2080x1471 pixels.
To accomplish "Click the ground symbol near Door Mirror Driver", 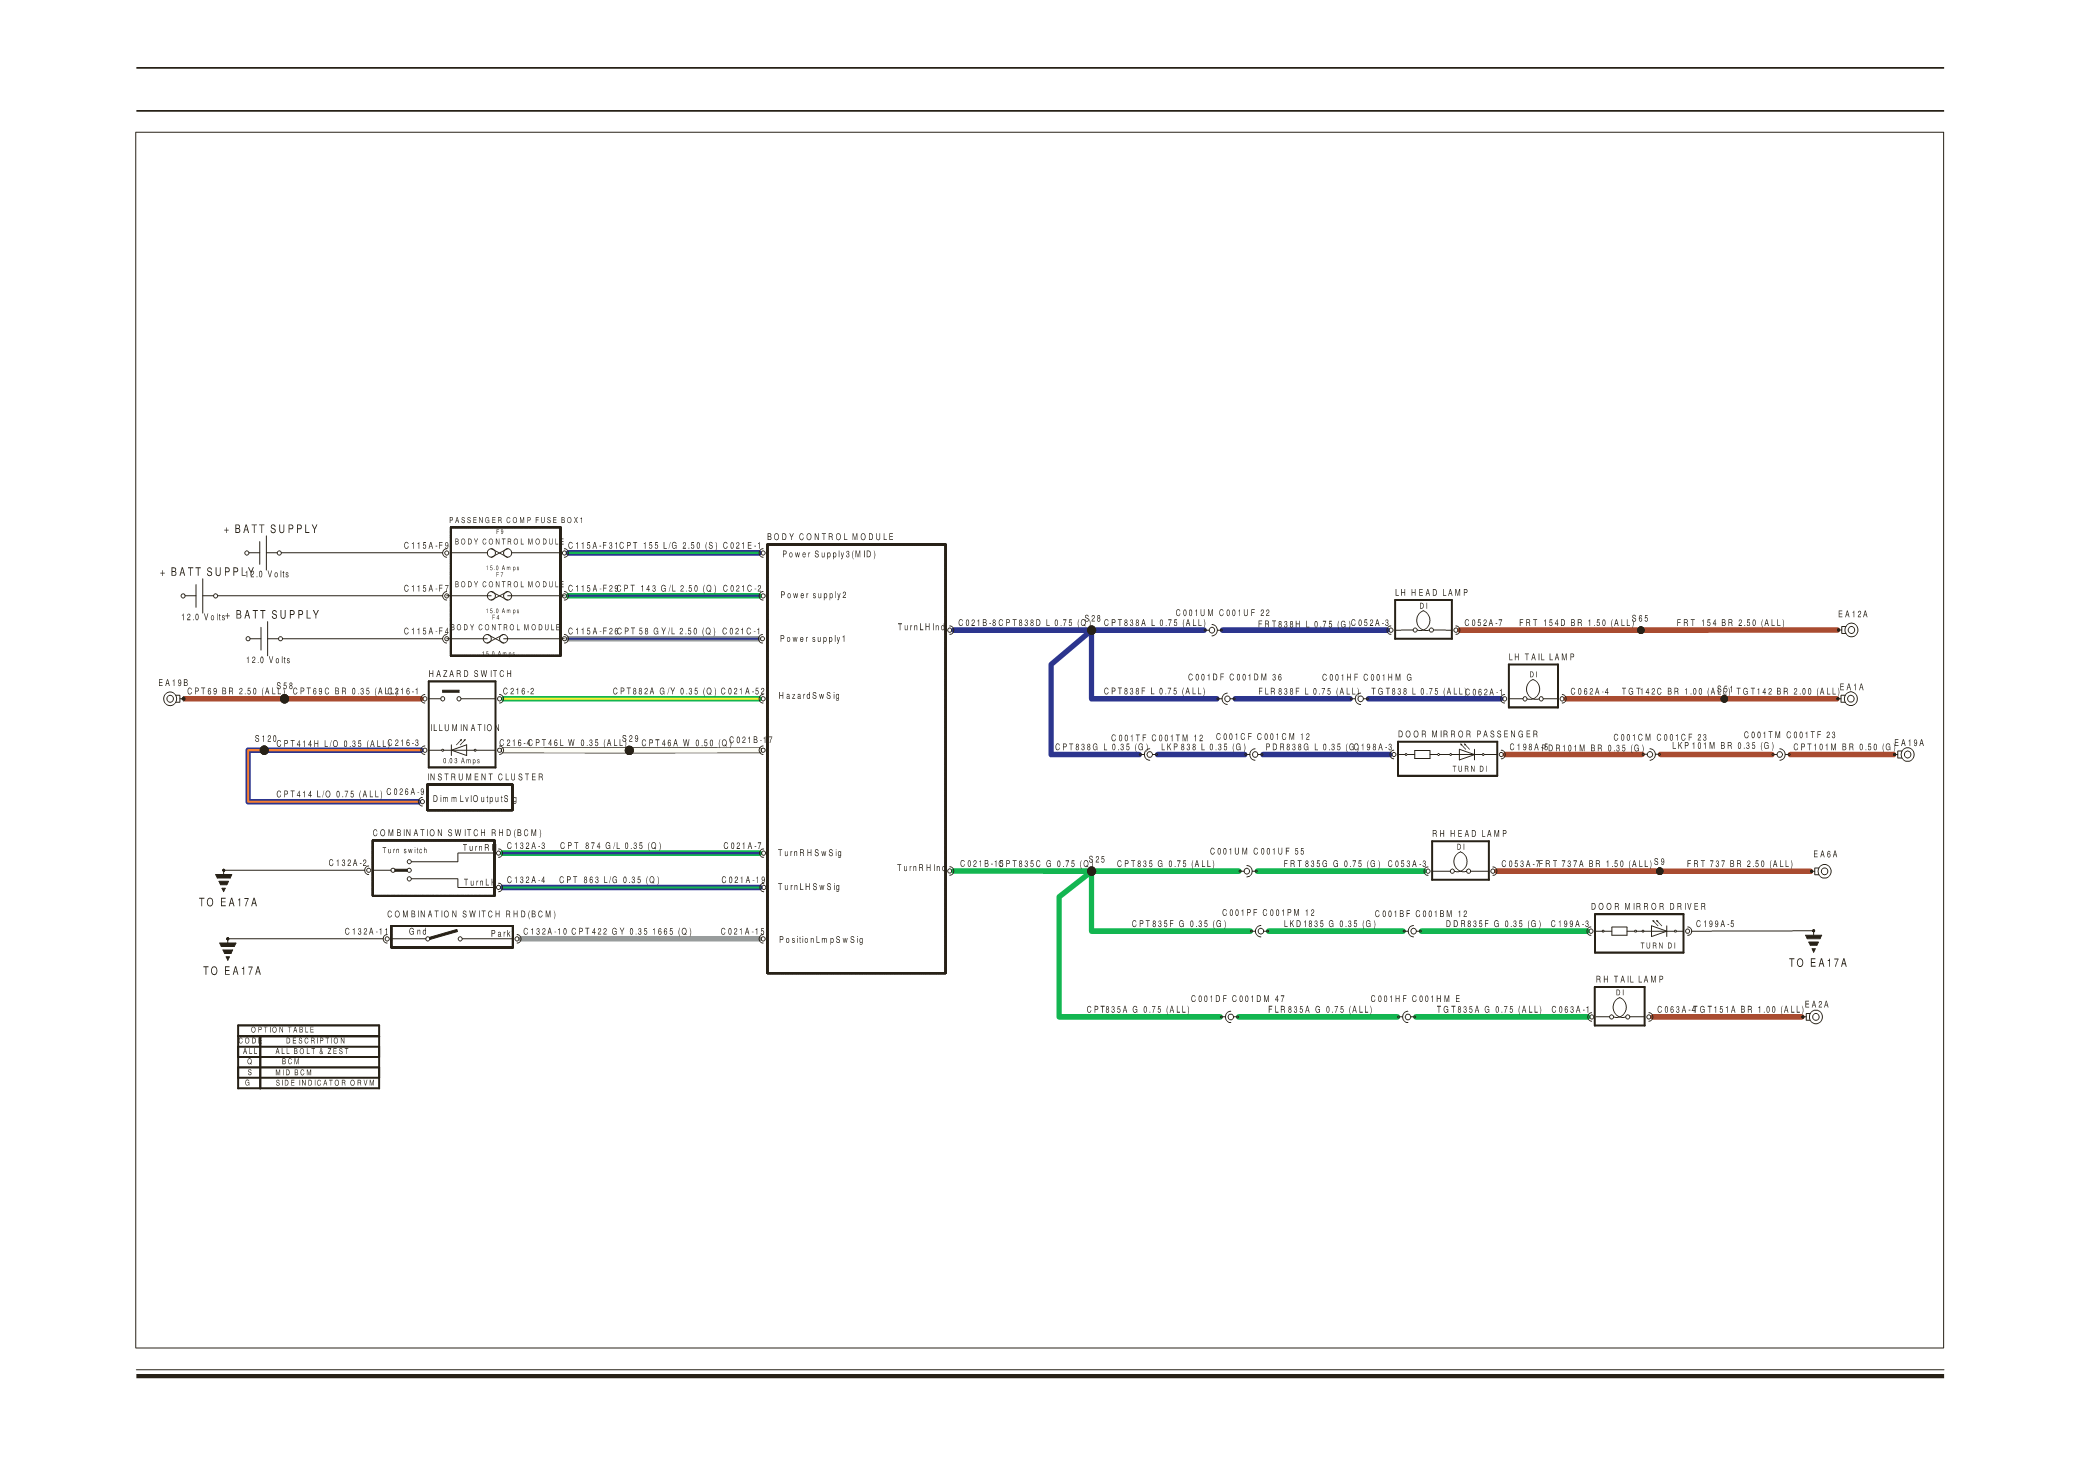I will pyautogui.click(x=1813, y=942).
